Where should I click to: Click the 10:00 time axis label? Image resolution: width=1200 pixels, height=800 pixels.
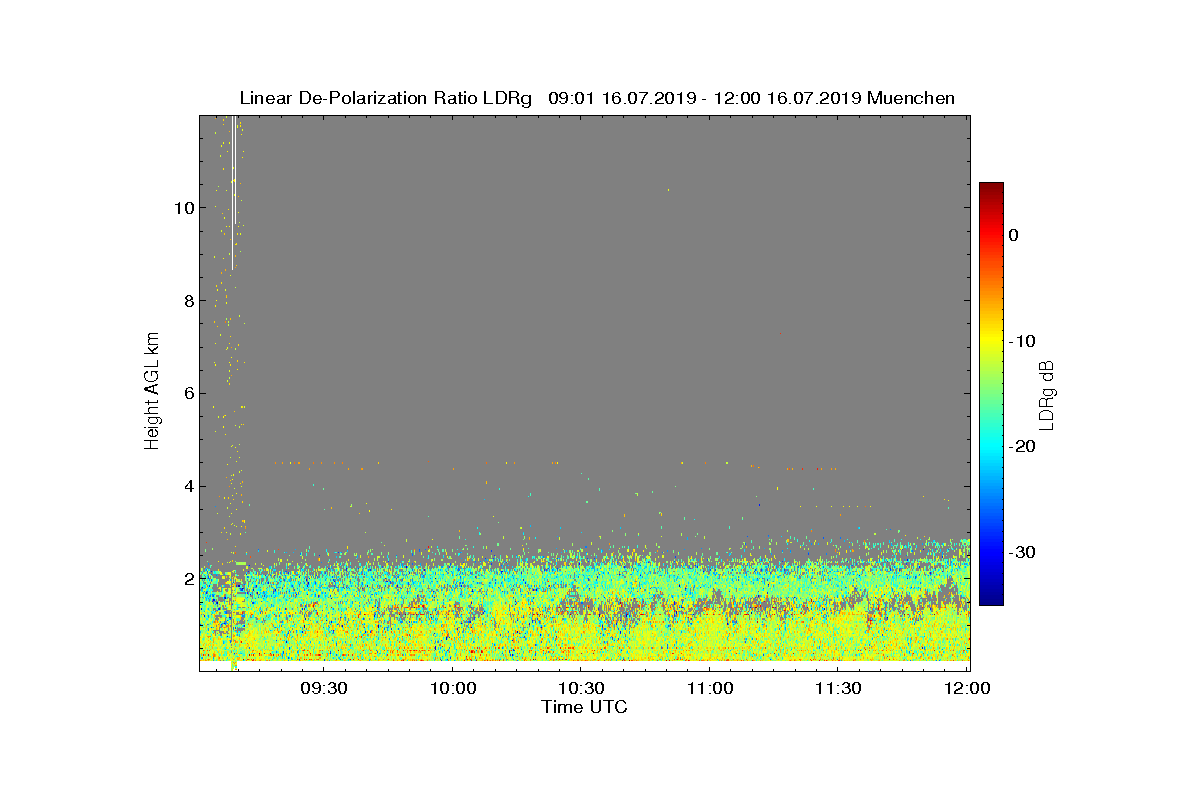(x=452, y=689)
